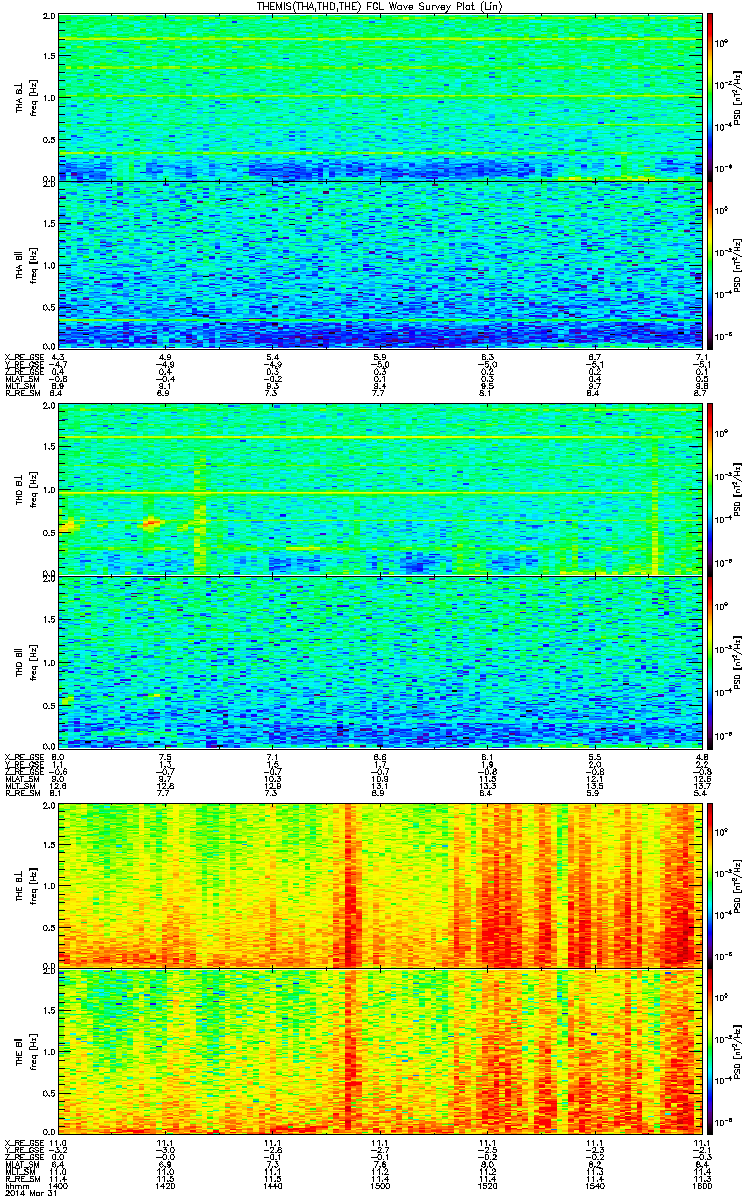Screen dimensions: 750x1200
Task: Click the 1600 time tick label
Action: (700, 1186)
